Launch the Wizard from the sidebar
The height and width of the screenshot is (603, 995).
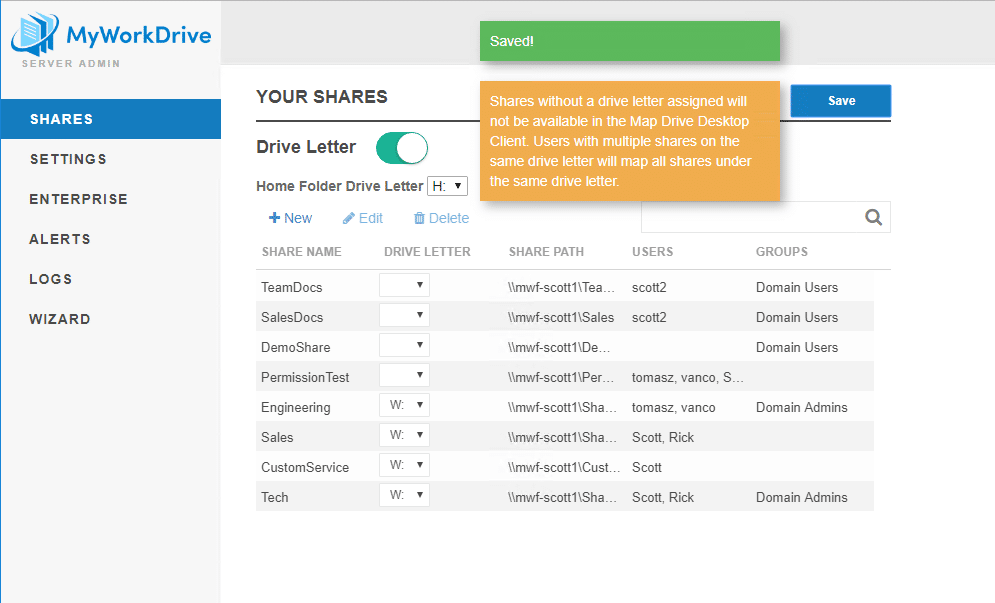60,319
